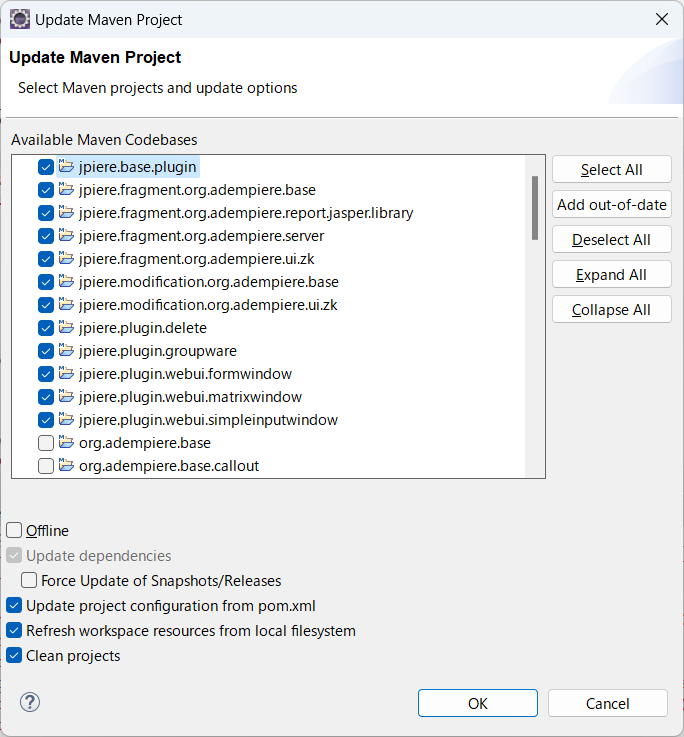684x737 pixels.
Task: Uncheck Refresh workspace resources from local filesystem
Action: click(x=14, y=630)
